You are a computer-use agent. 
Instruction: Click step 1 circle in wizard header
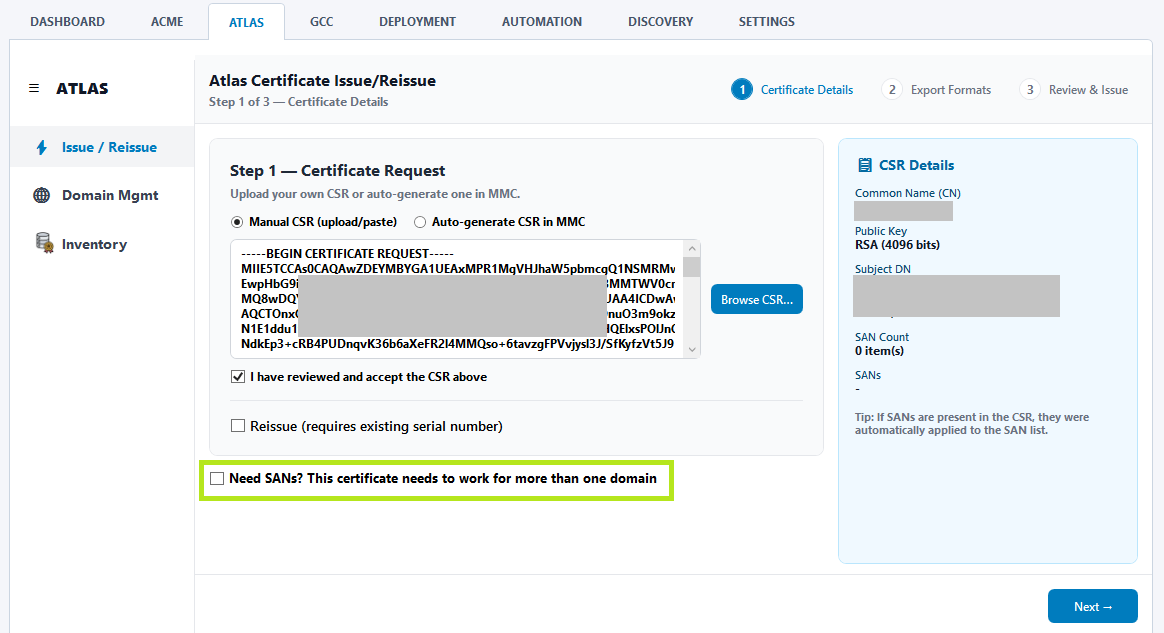742,90
